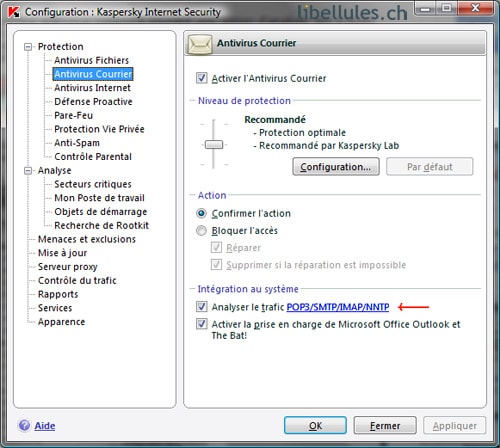Select Antivirus Fichiers in the tree
500x448 pixels.
[x=91, y=60]
